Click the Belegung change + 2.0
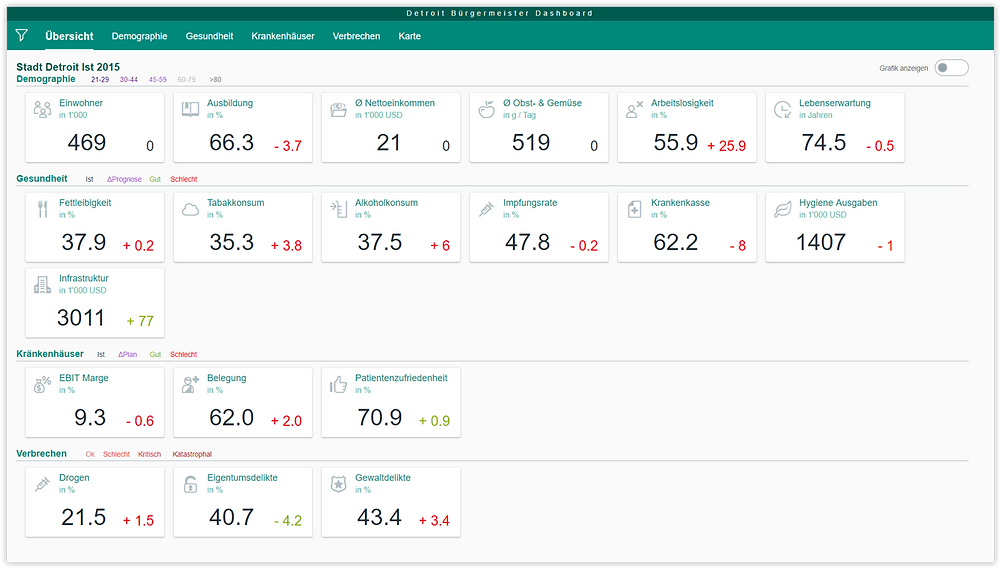 [x=286, y=421]
